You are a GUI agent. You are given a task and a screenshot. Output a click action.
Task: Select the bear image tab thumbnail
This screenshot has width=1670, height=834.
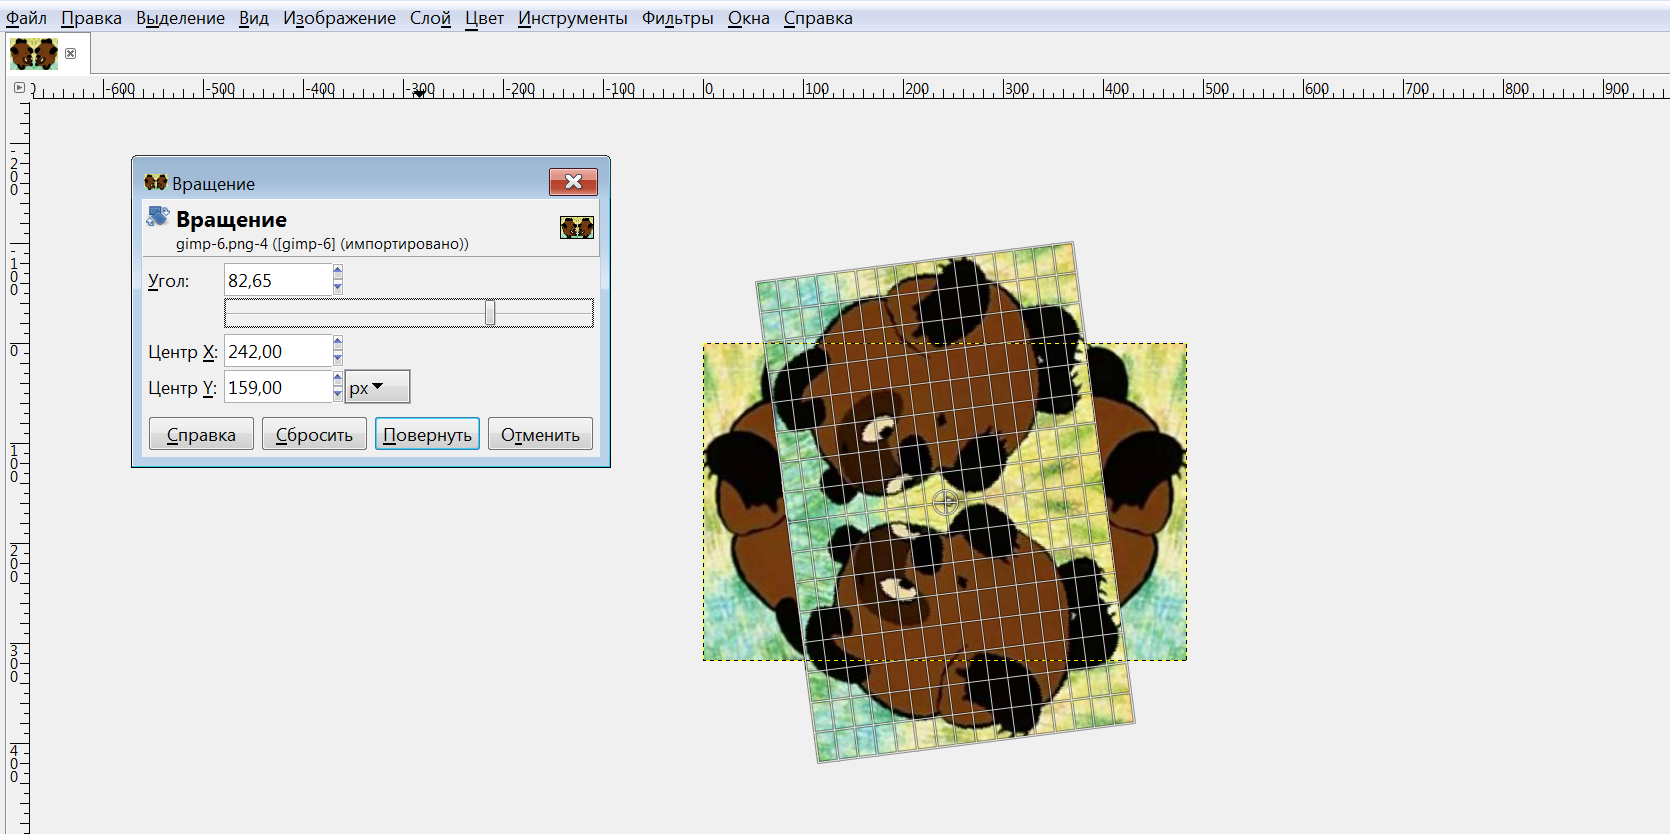(x=34, y=54)
